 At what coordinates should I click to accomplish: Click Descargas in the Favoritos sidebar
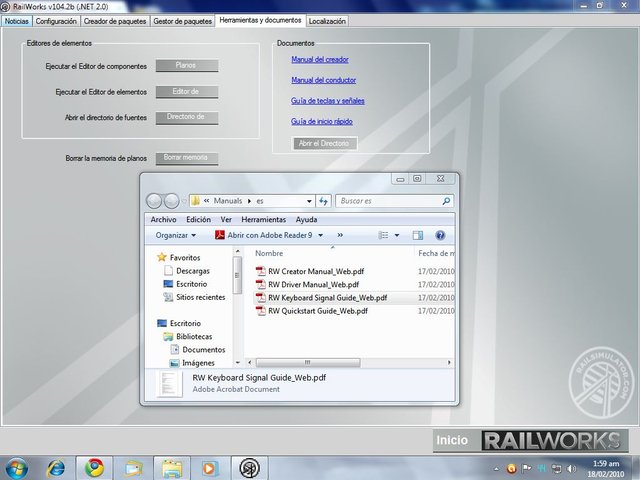tap(193, 271)
